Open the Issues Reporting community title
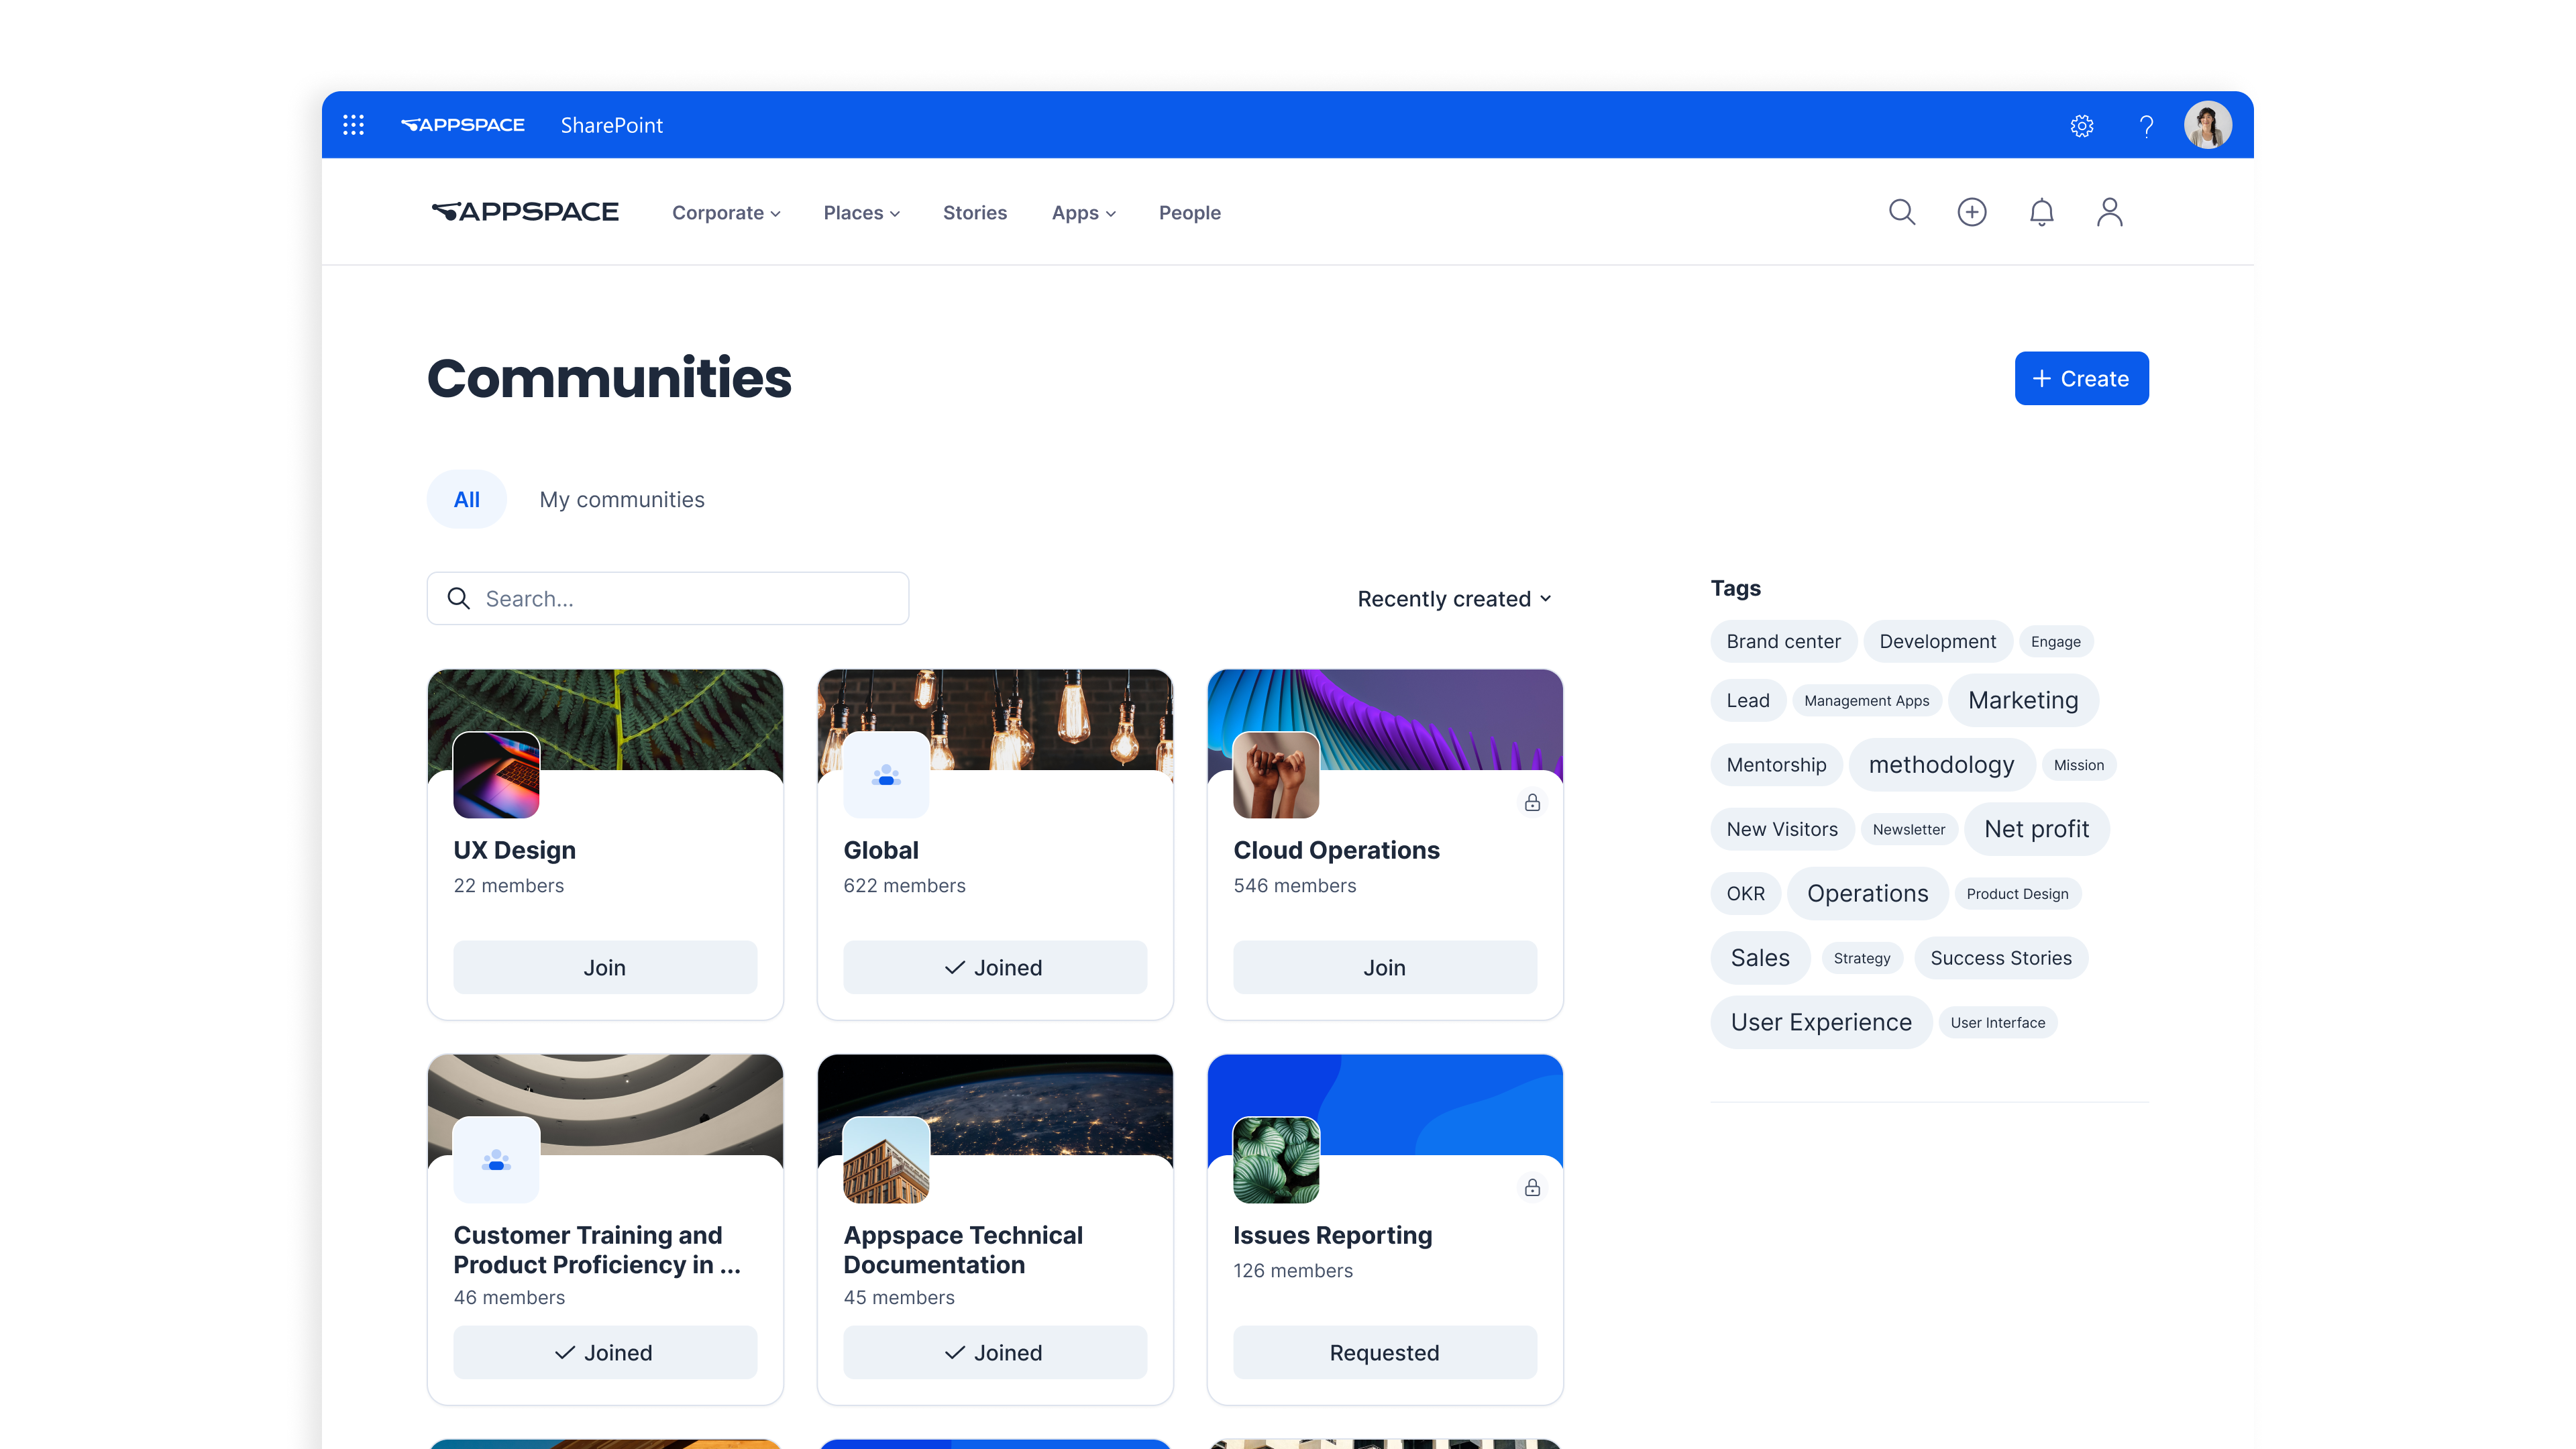Viewport: 2576px width, 1449px height. tap(1333, 1235)
